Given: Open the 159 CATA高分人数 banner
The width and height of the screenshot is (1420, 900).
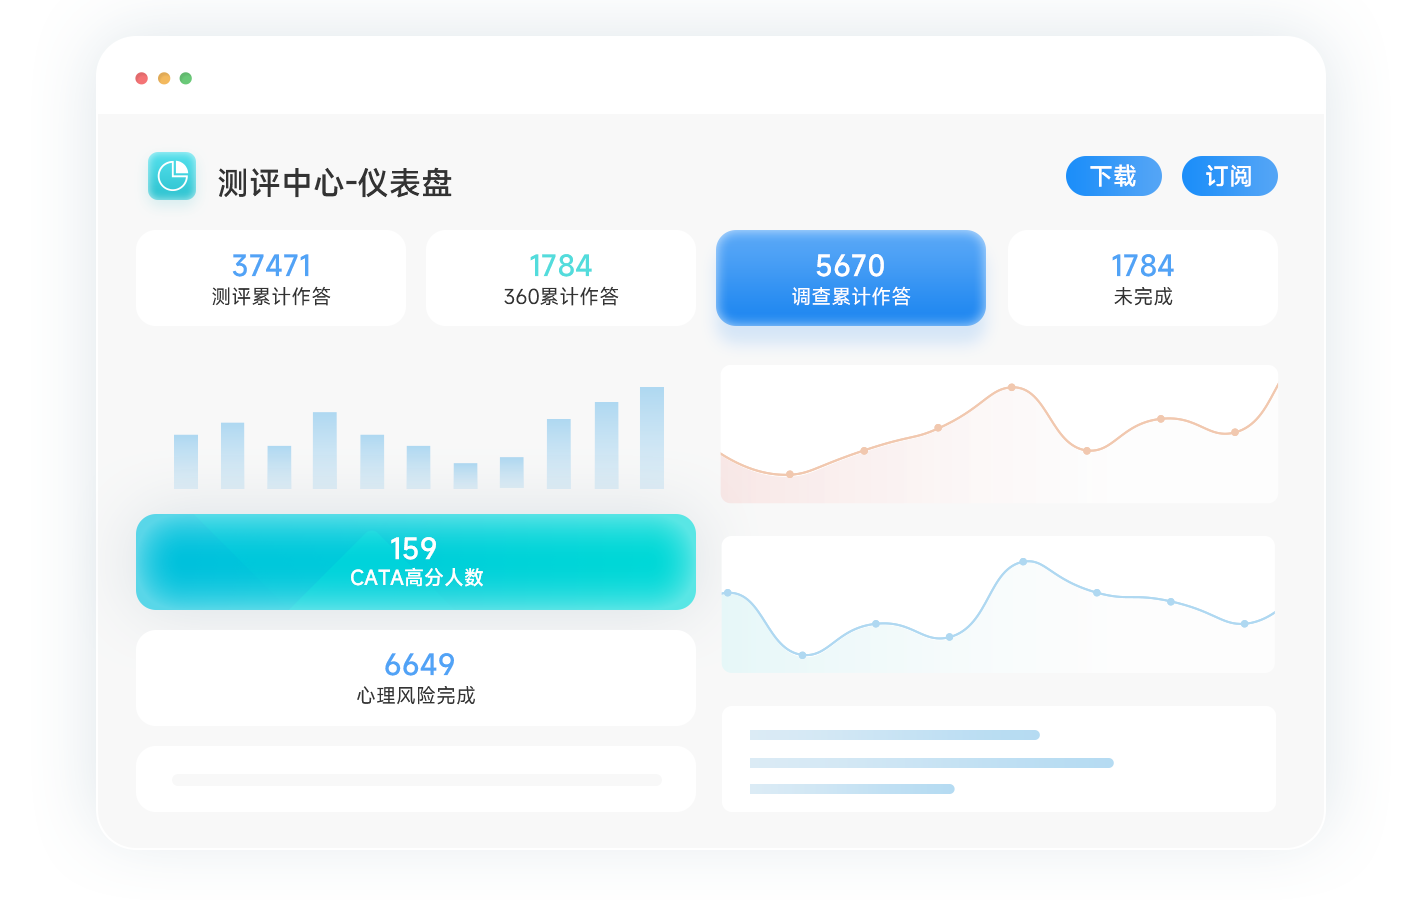Looking at the screenshot, I should click(x=415, y=562).
